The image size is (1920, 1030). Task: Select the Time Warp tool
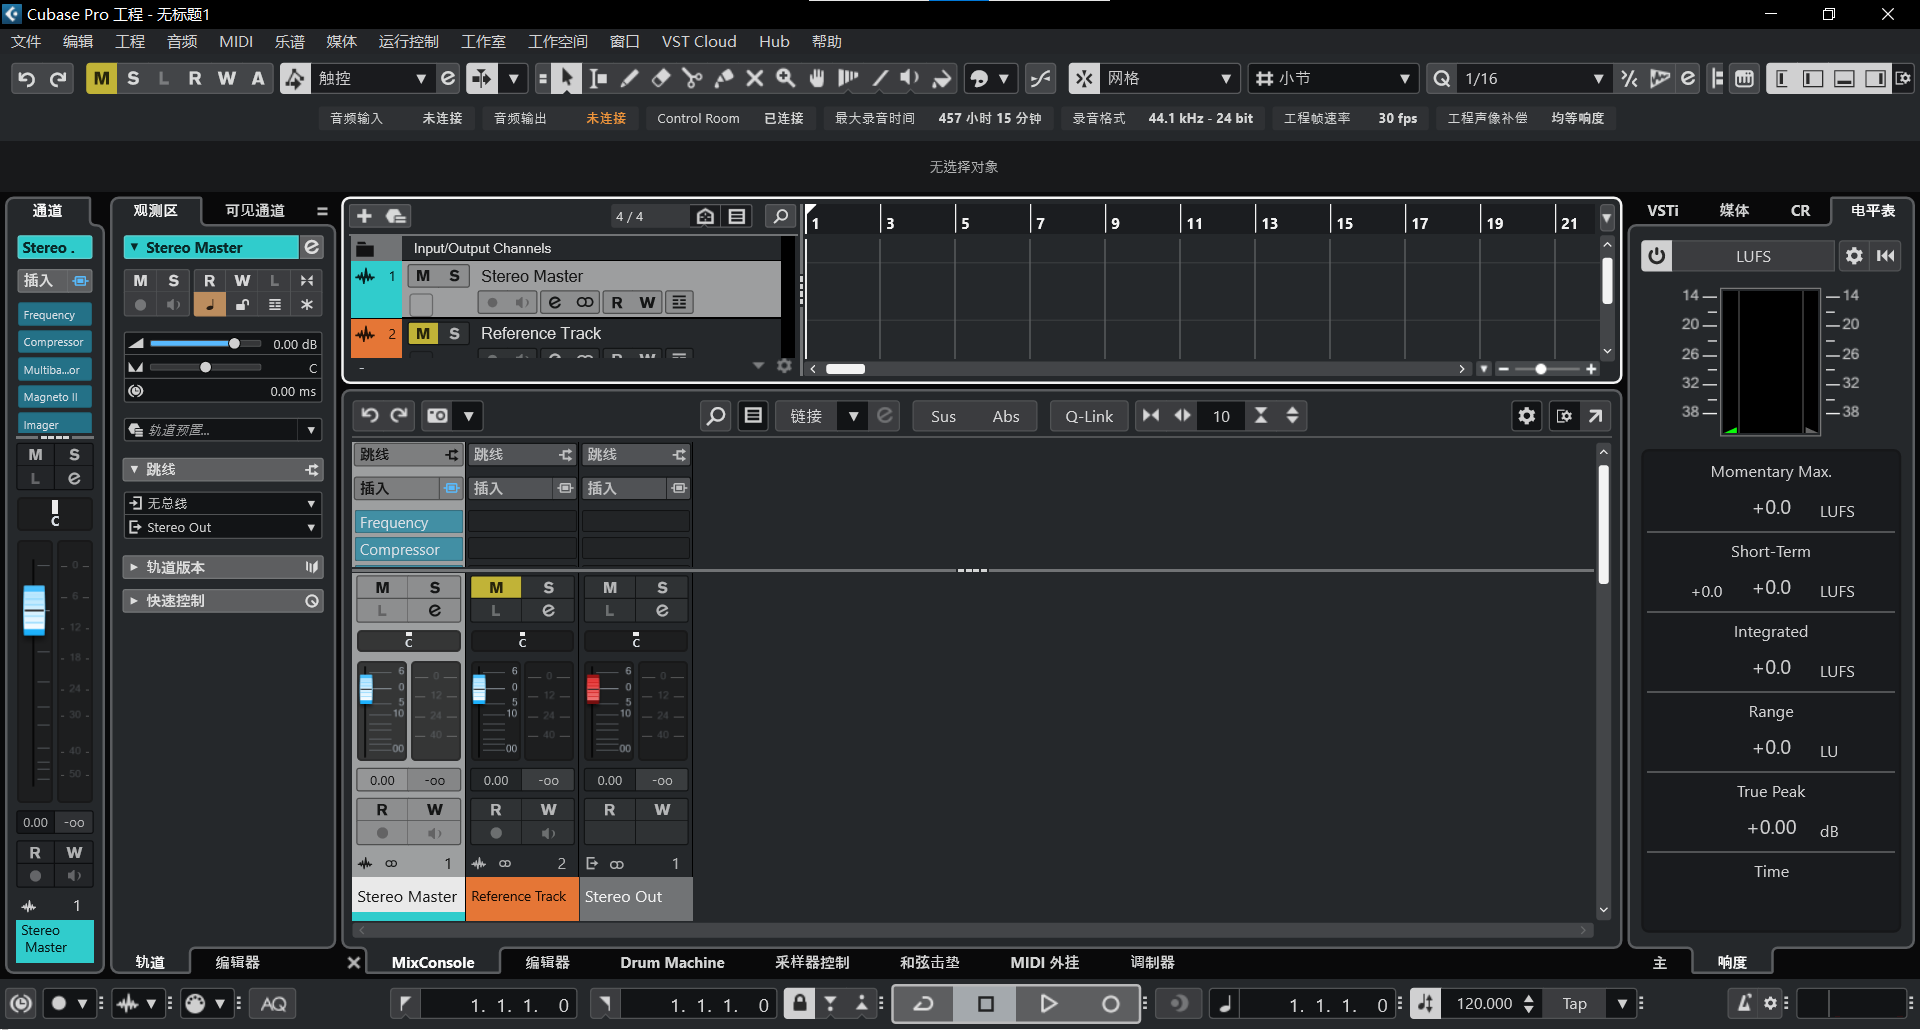pyautogui.click(x=848, y=78)
